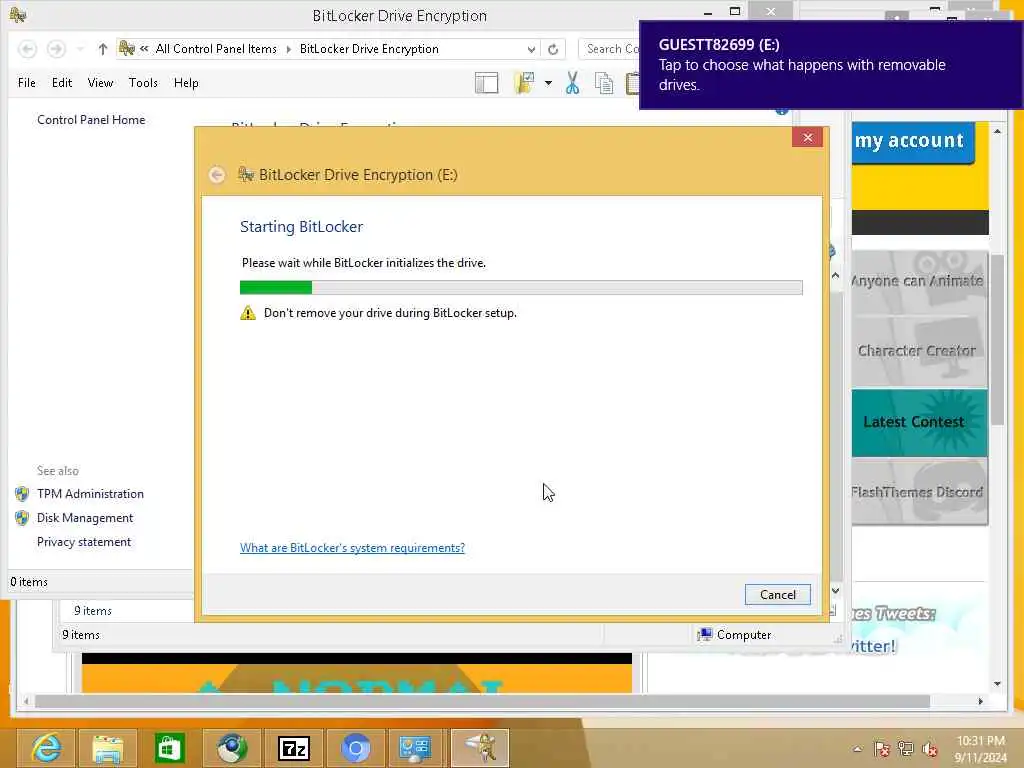
Task: Refresh the Control Panel view
Action: point(553,49)
